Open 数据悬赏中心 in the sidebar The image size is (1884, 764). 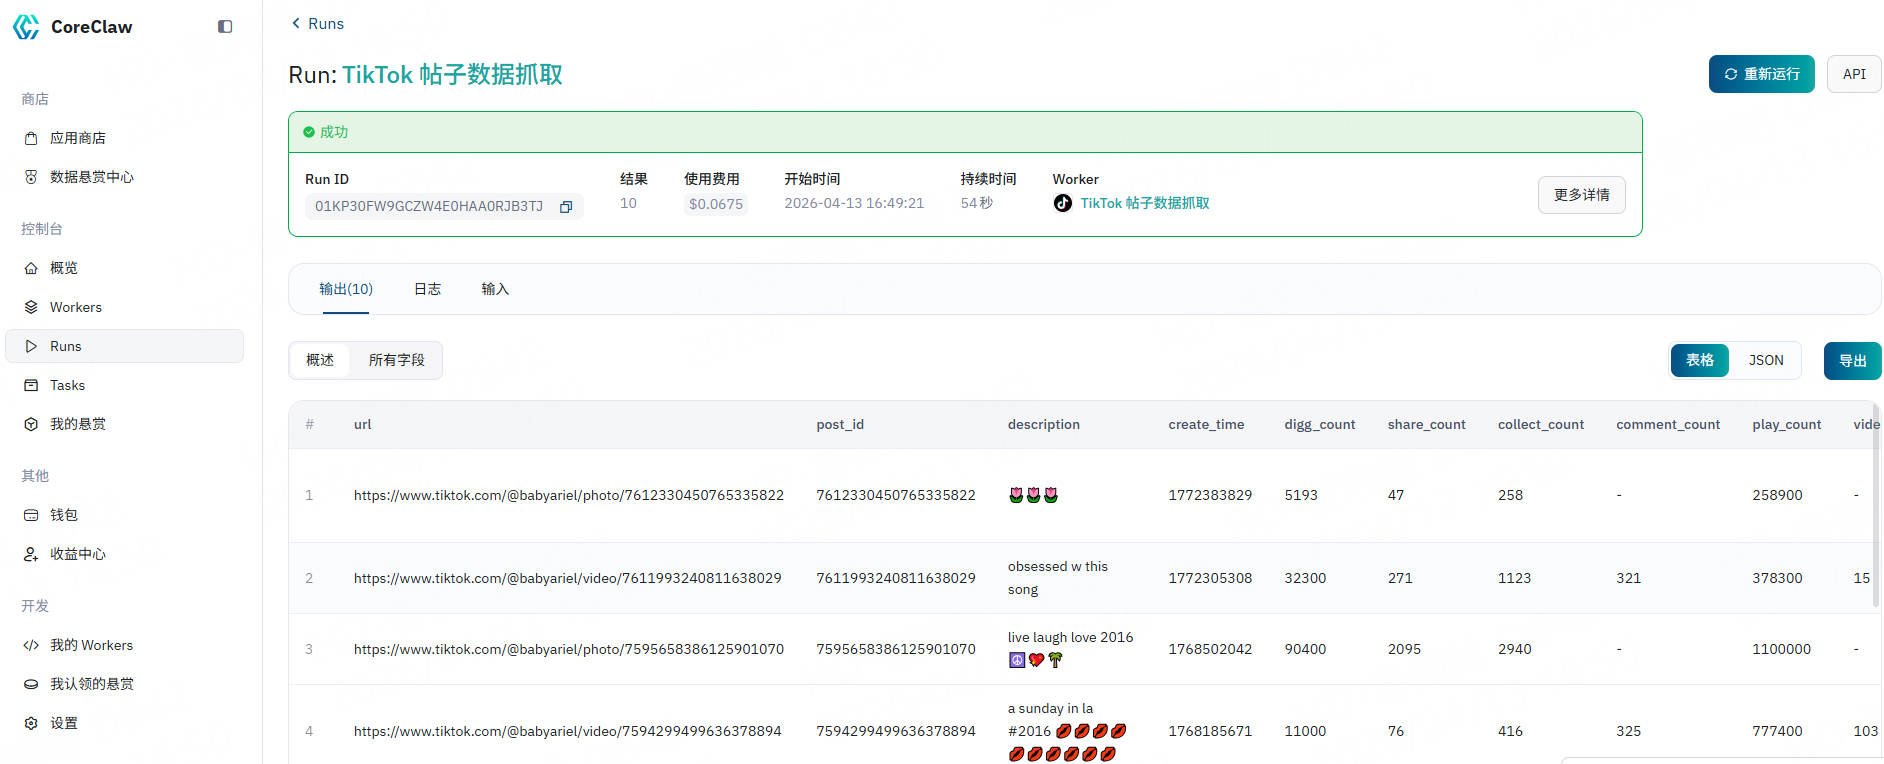(91, 177)
